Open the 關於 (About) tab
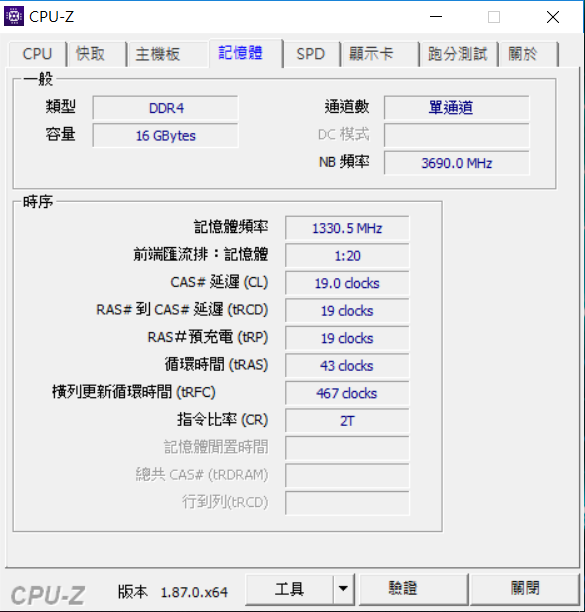 point(528,54)
